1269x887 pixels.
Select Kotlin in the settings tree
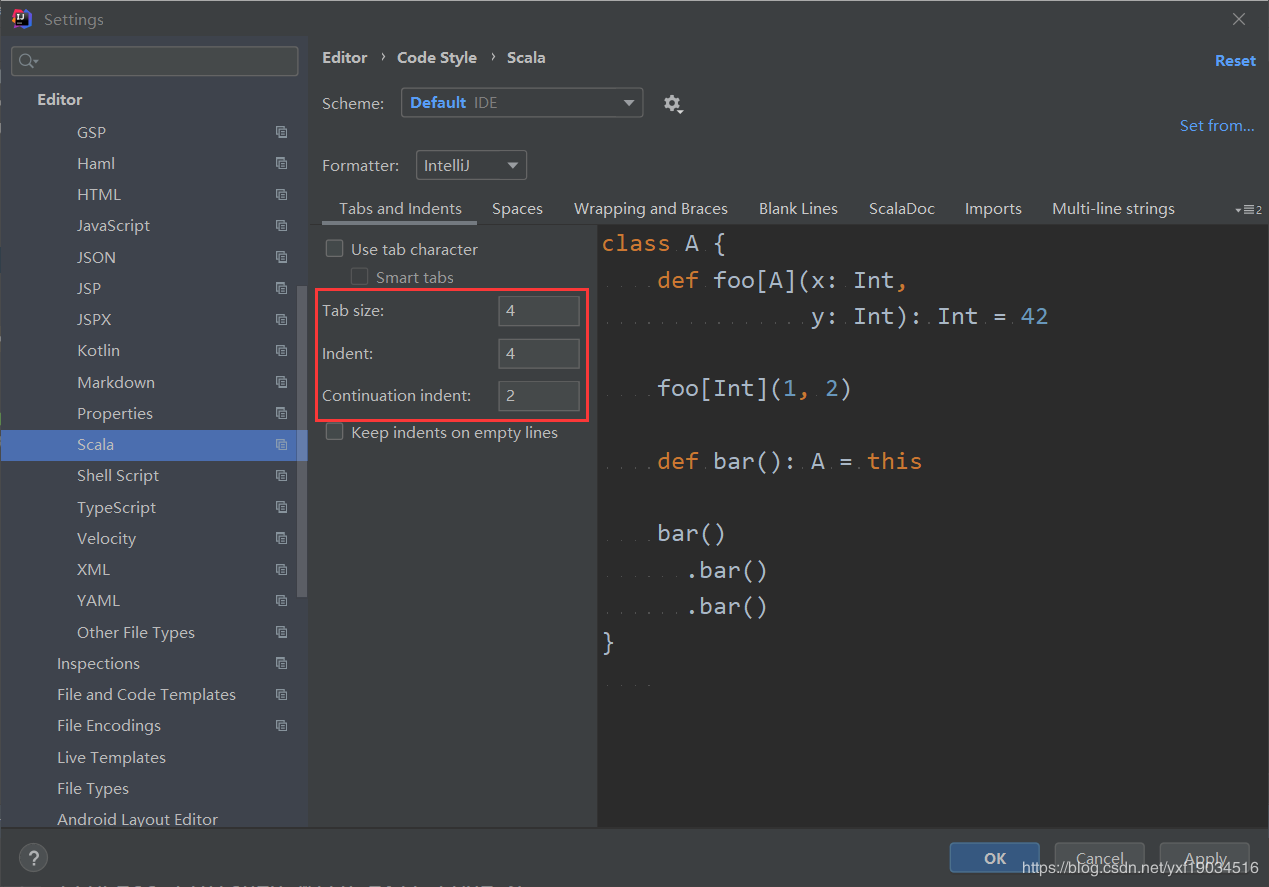coord(98,350)
